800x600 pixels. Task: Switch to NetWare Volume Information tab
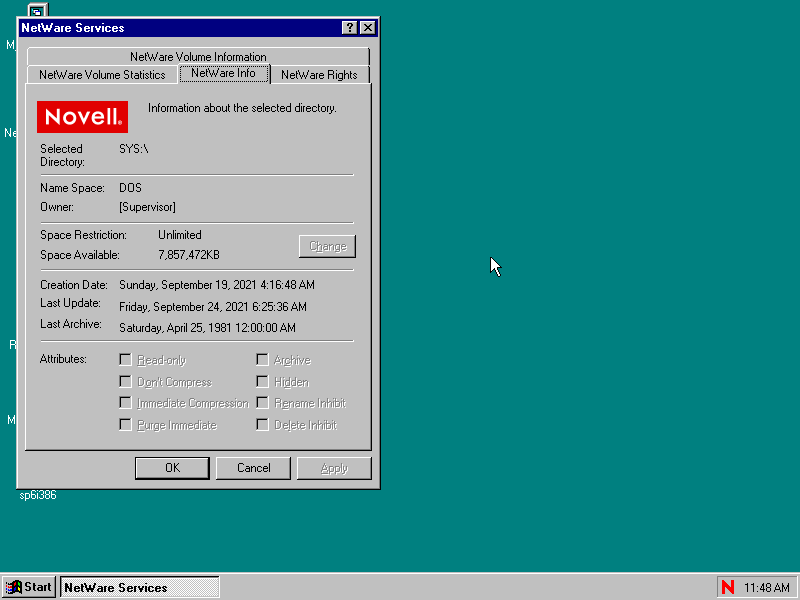coord(198,57)
